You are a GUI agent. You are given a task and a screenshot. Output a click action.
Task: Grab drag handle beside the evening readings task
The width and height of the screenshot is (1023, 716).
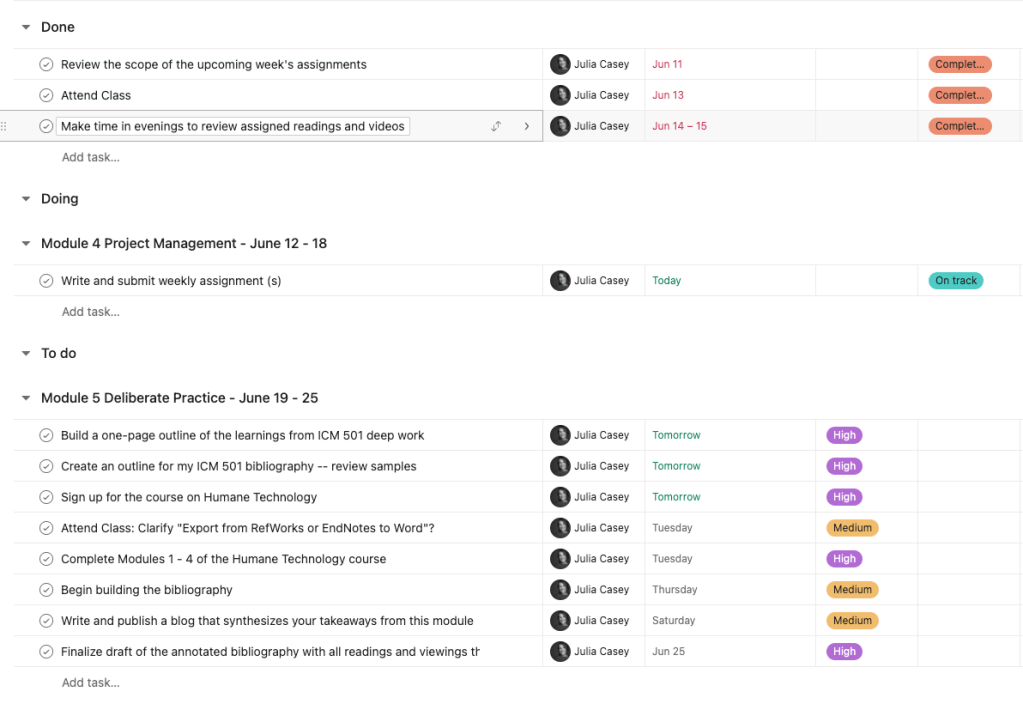point(4,126)
